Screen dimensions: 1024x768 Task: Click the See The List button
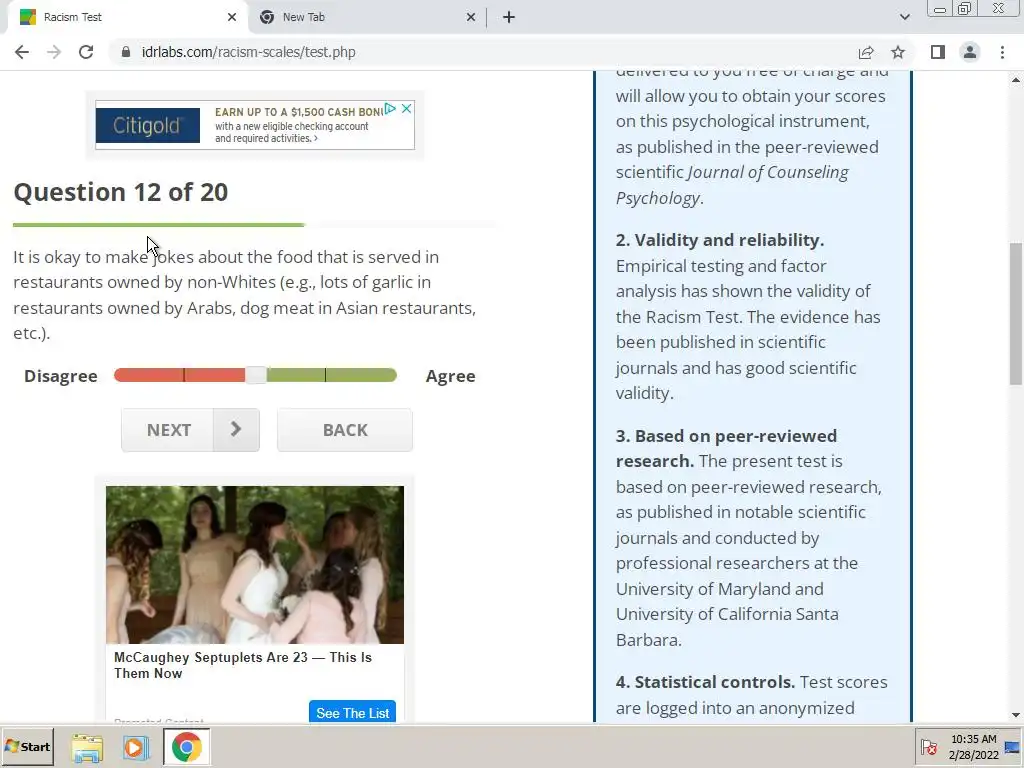[x=352, y=712]
